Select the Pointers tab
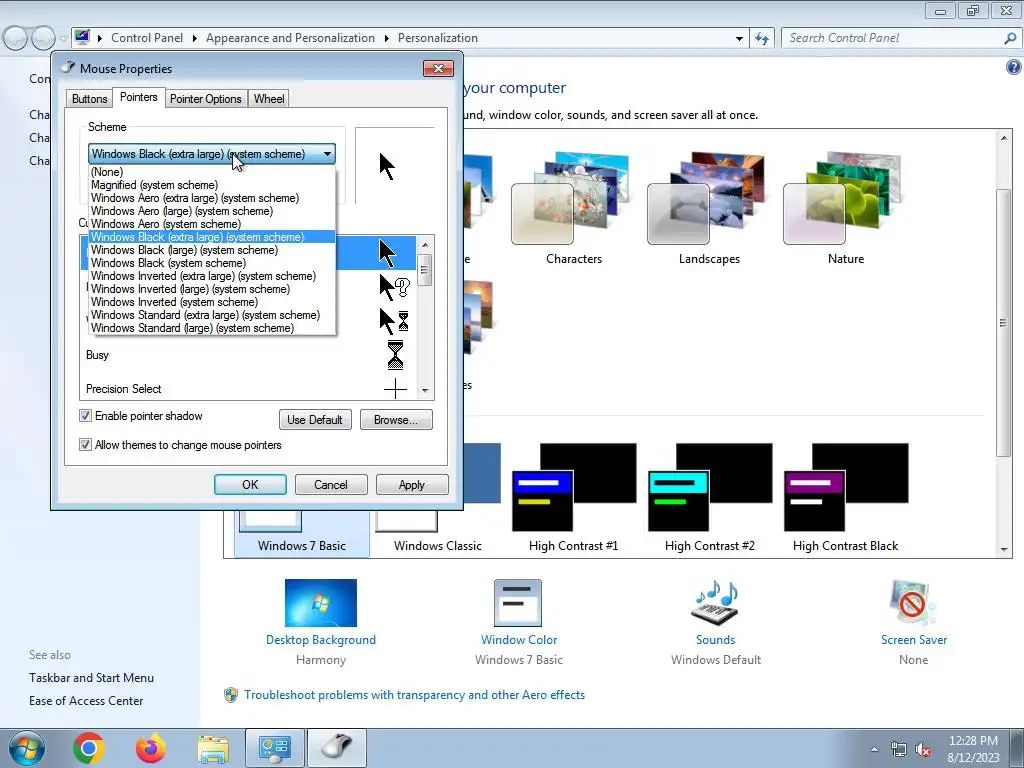The height and width of the screenshot is (768, 1024). coord(138,97)
